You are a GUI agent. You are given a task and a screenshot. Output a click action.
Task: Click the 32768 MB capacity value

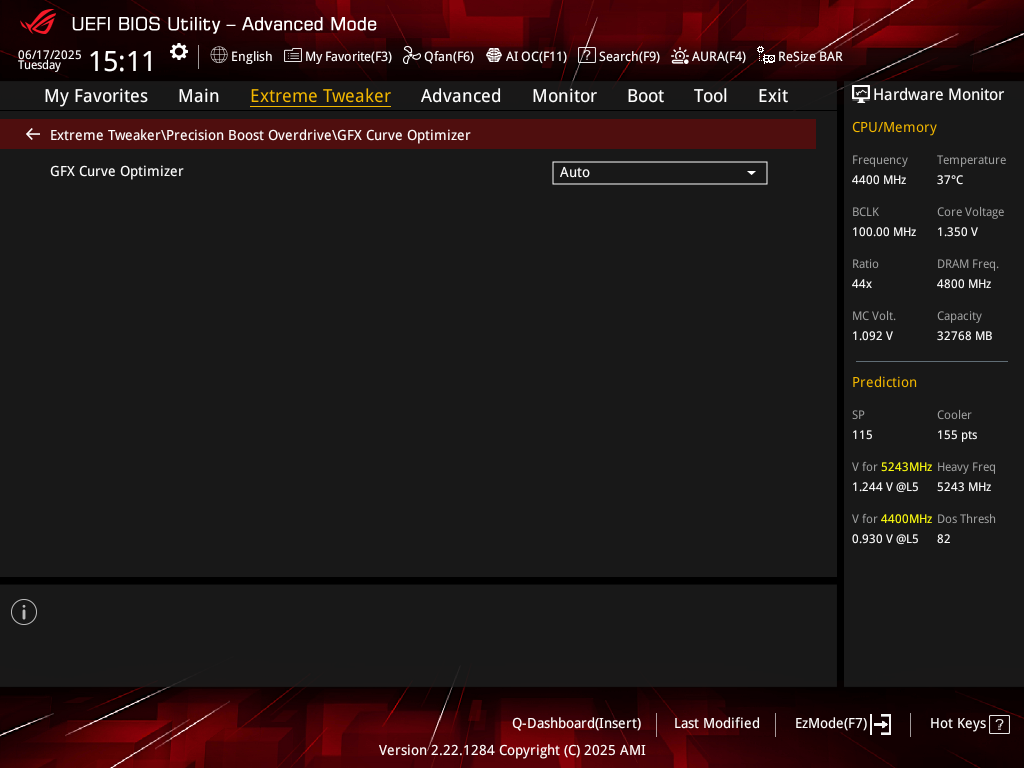click(x=964, y=336)
